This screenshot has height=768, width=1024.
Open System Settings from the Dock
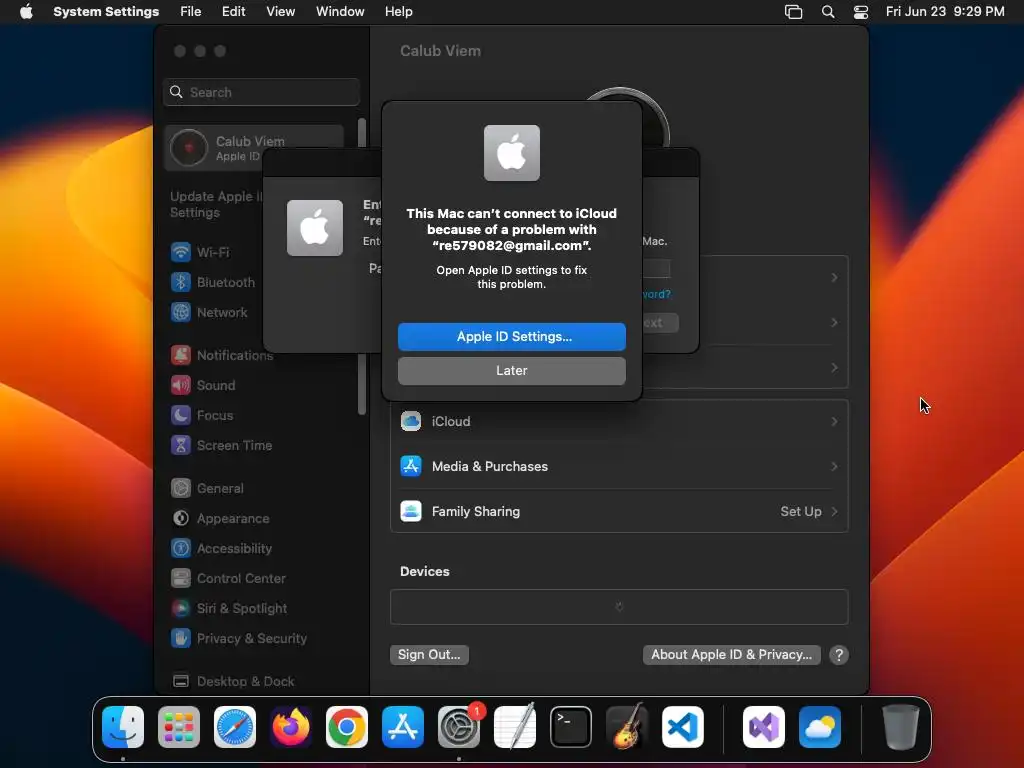click(x=458, y=727)
